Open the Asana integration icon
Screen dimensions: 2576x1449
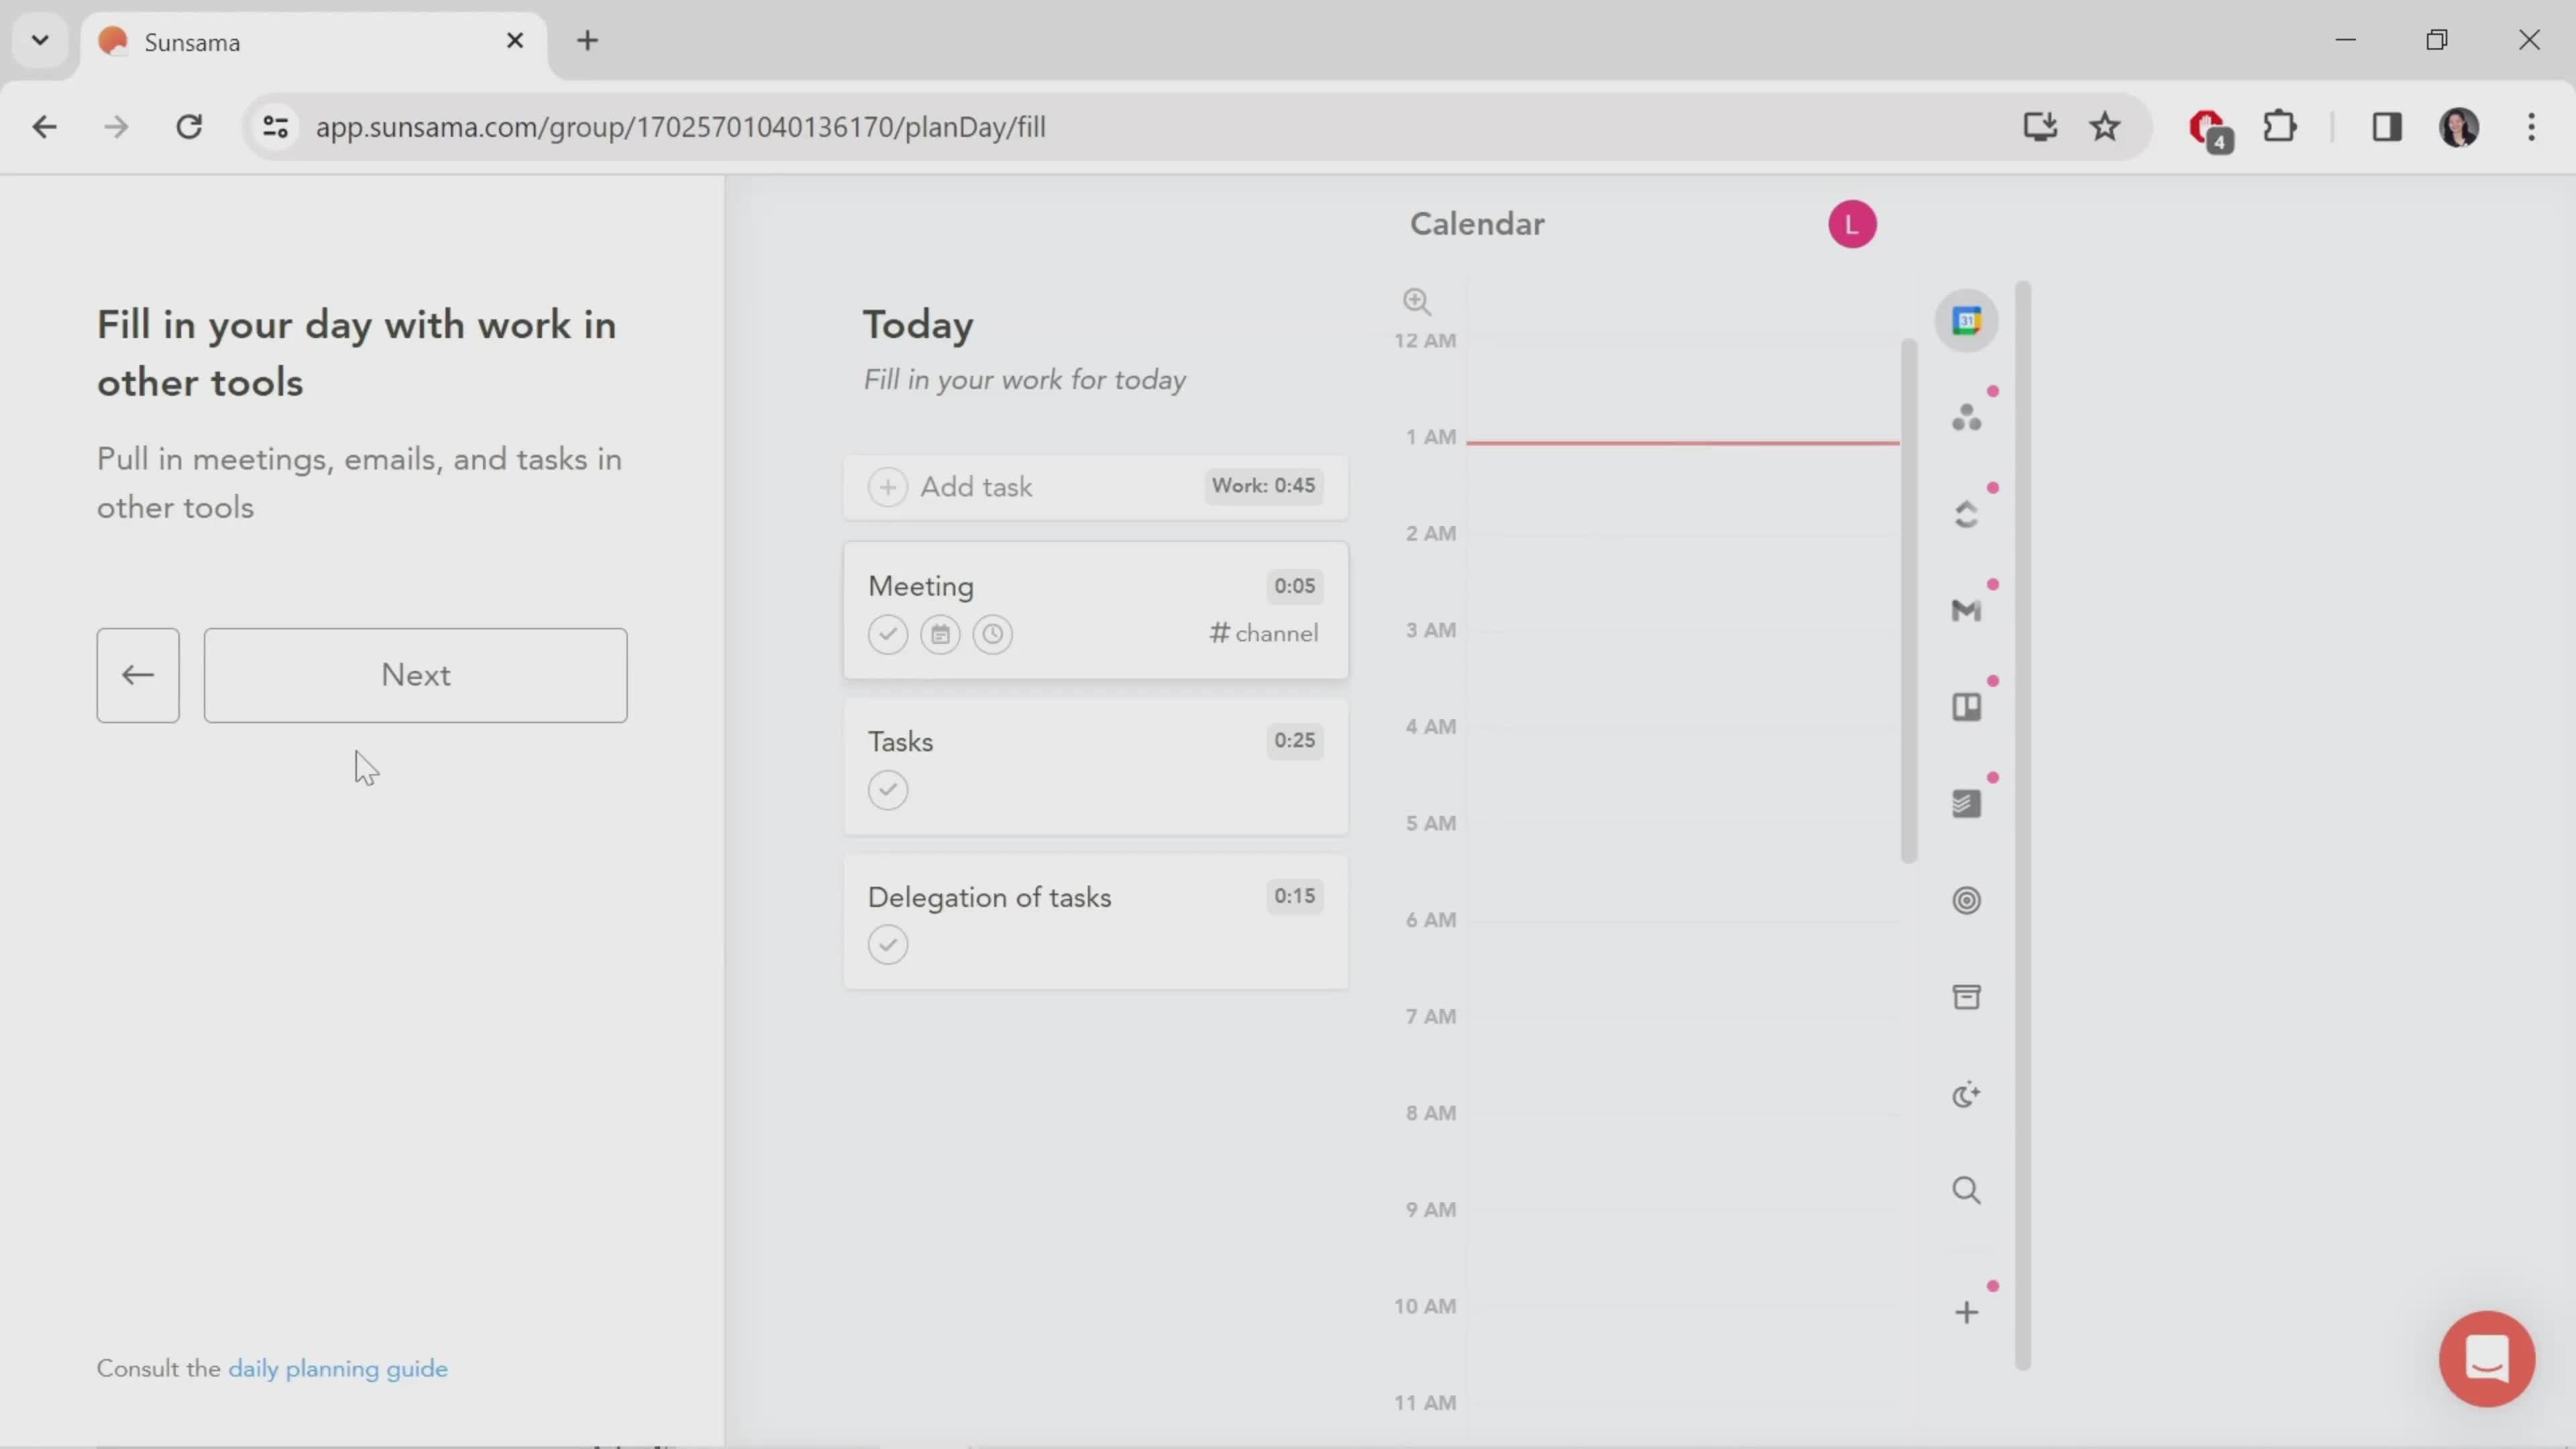click(1966, 417)
